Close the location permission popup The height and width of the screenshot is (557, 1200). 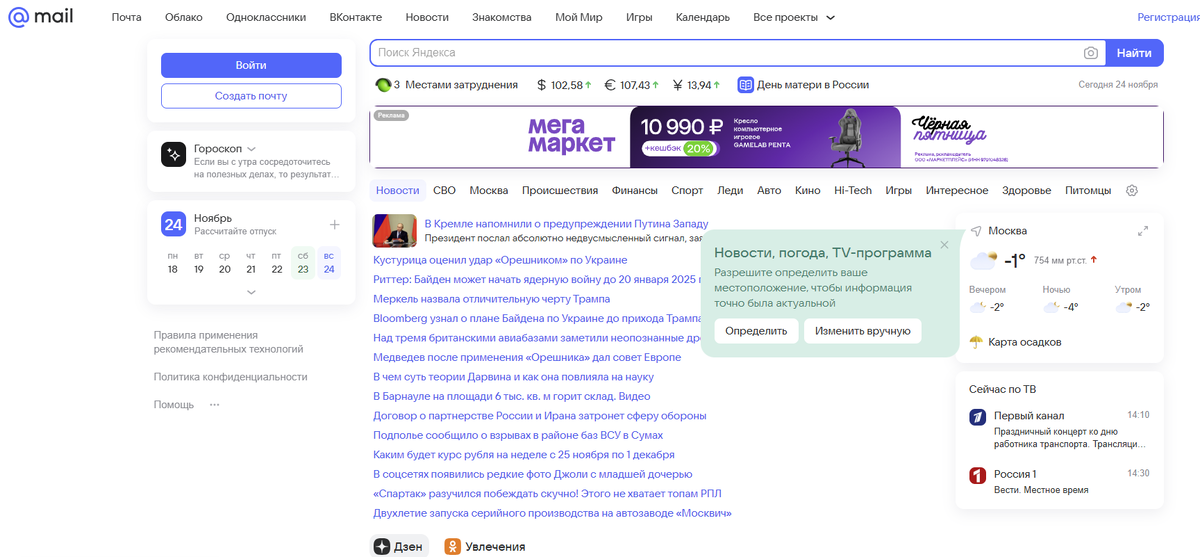coord(944,245)
